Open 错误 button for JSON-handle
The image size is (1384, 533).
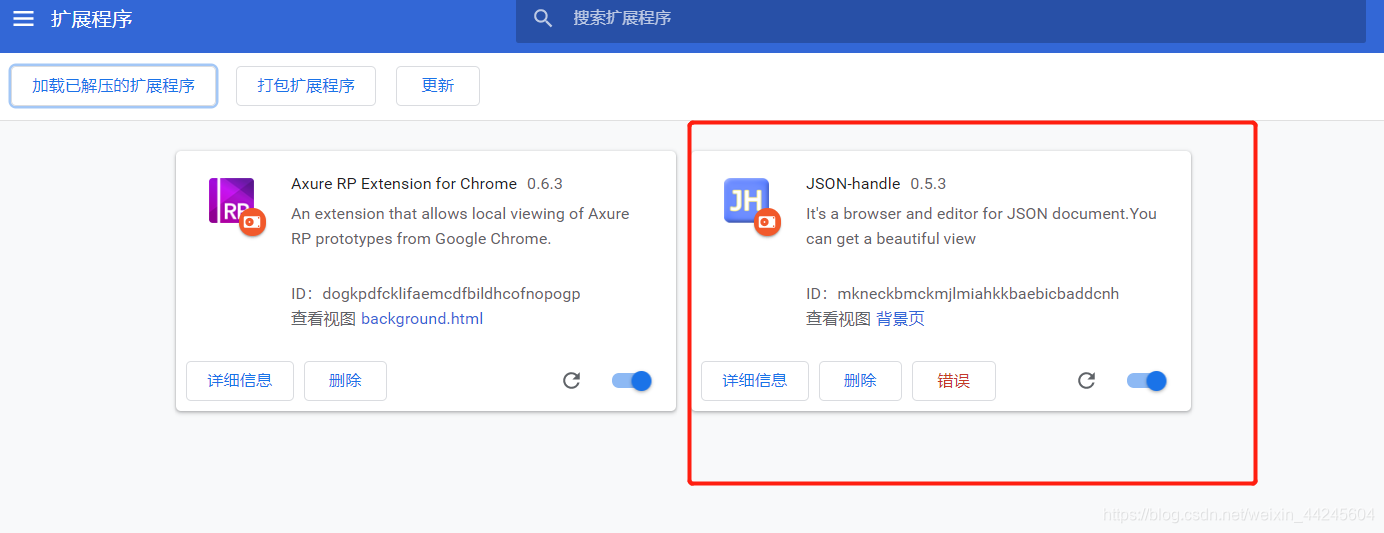coord(954,381)
